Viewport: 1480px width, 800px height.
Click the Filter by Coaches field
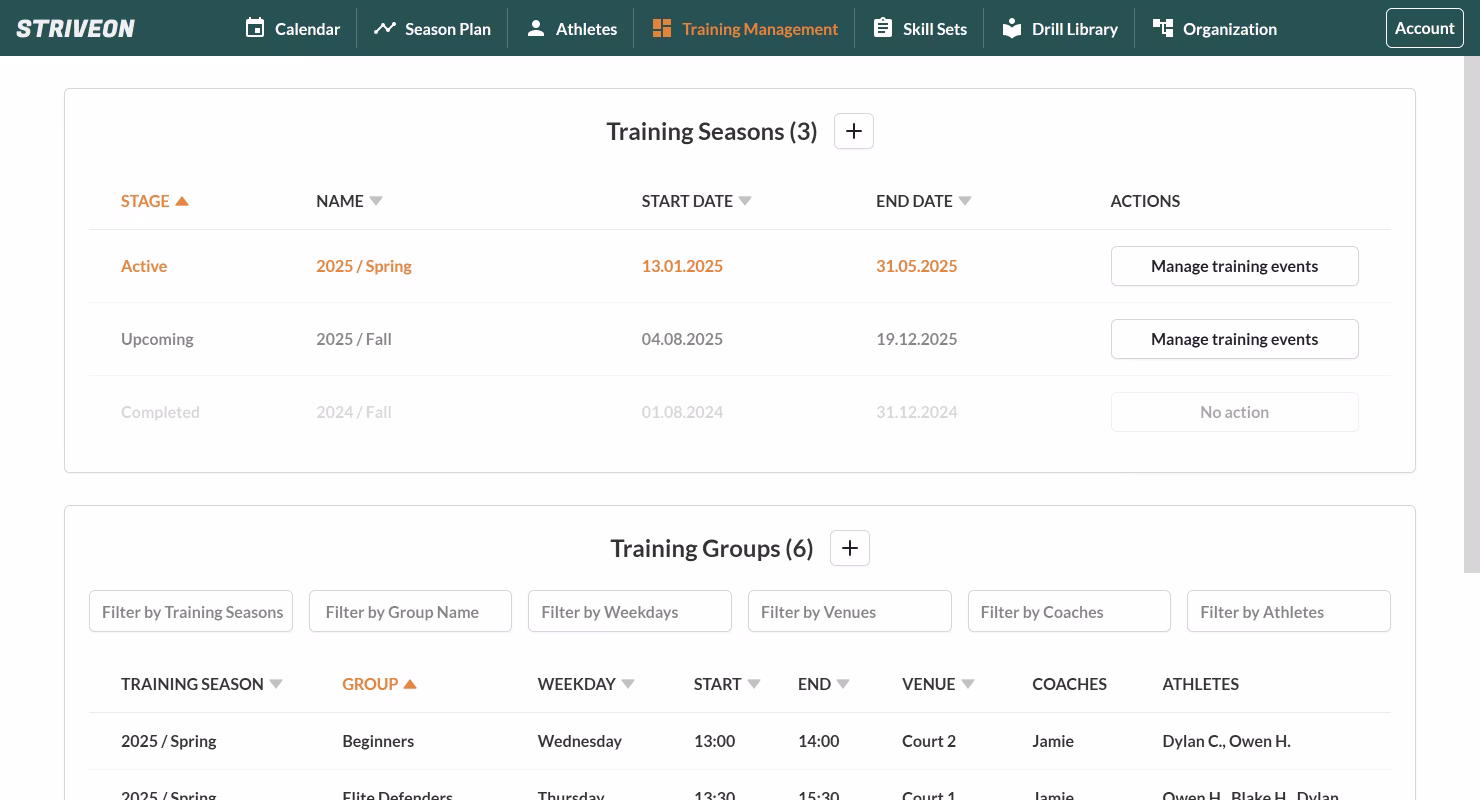pos(1068,612)
